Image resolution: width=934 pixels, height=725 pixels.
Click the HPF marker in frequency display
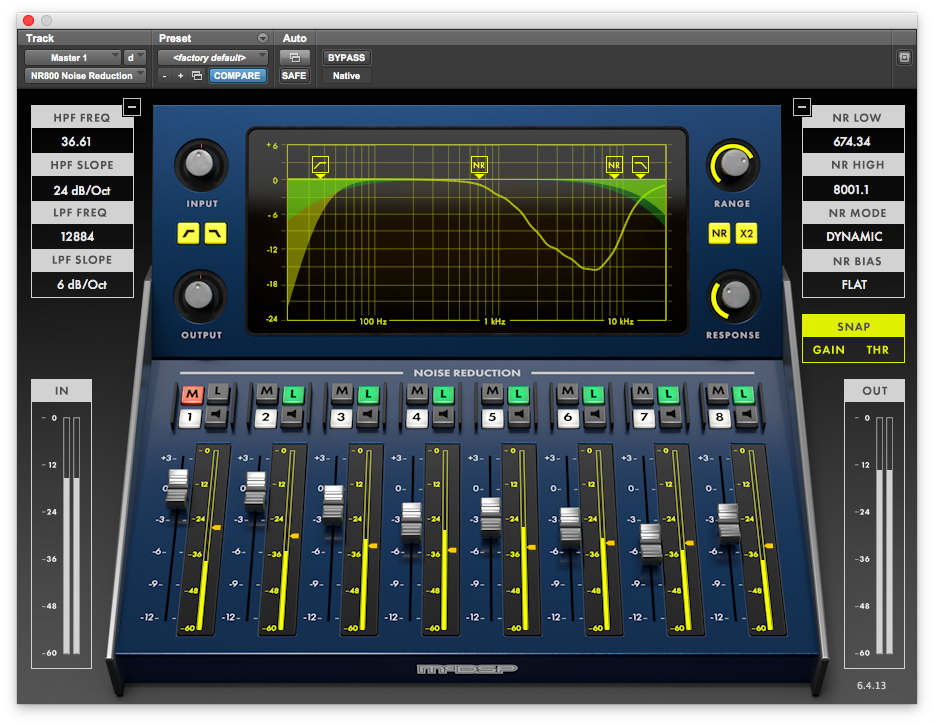coord(320,163)
